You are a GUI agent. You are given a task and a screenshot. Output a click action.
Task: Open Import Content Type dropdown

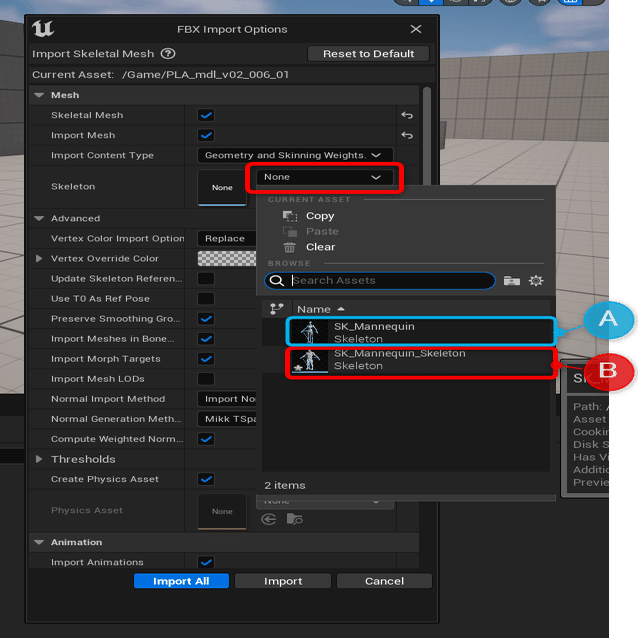click(295, 155)
